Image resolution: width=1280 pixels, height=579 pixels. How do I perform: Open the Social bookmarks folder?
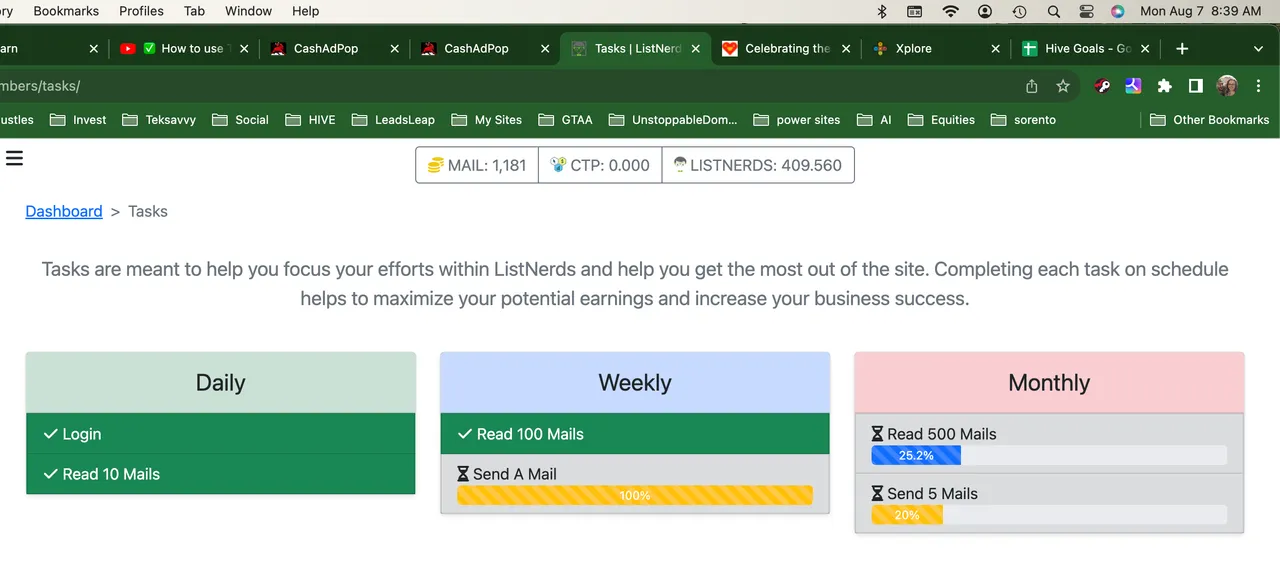(240, 119)
